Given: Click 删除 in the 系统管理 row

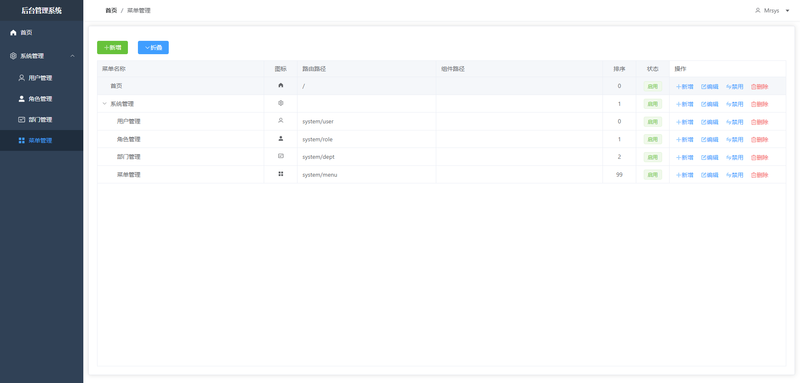Looking at the screenshot, I should pos(760,104).
